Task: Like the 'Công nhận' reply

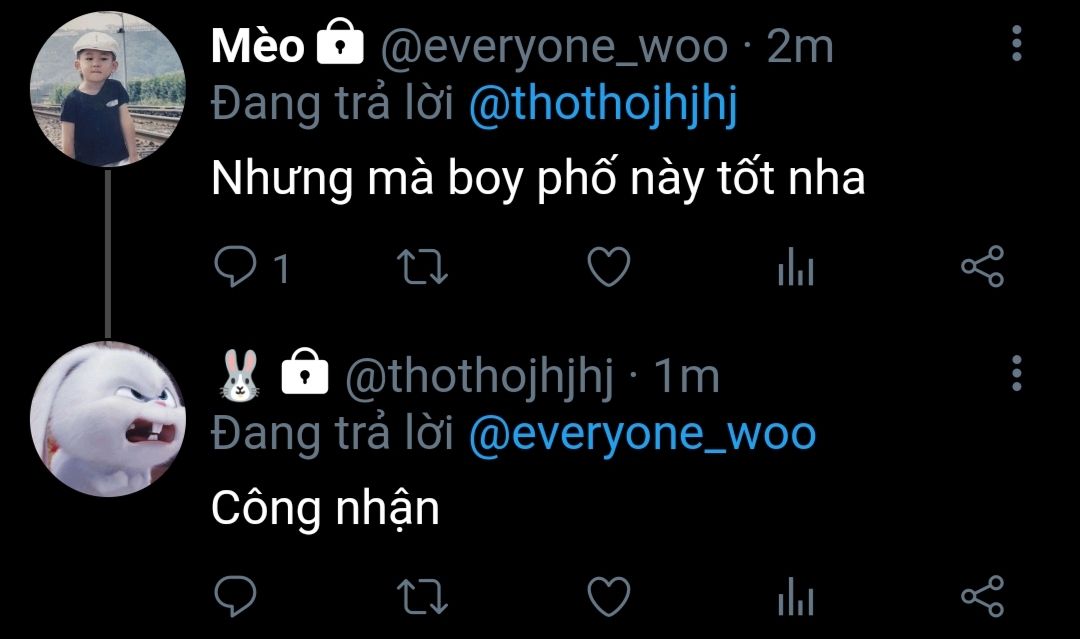Action: click(x=609, y=596)
